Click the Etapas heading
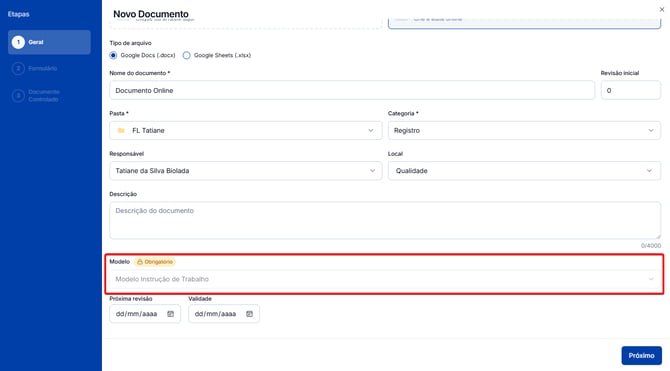The width and height of the screenshot is (670, 371). click(18, 14)
